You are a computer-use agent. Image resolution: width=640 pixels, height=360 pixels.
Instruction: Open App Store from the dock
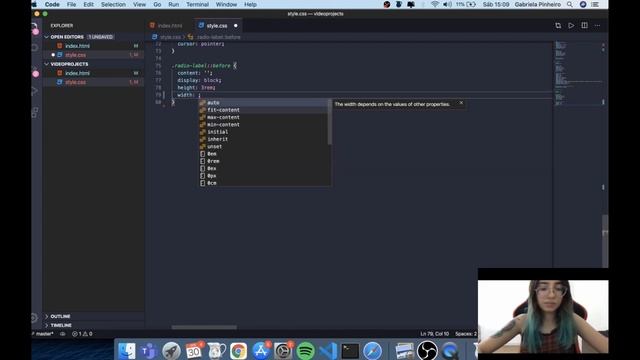point(260,351)
